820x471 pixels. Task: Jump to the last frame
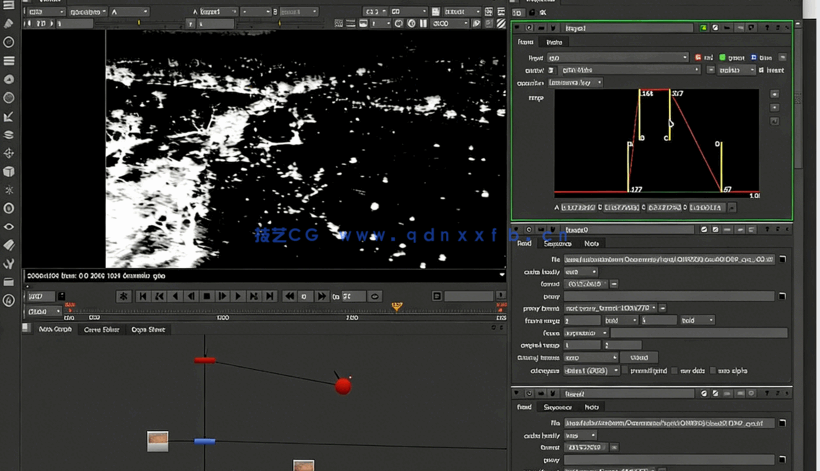pos(270,296)
